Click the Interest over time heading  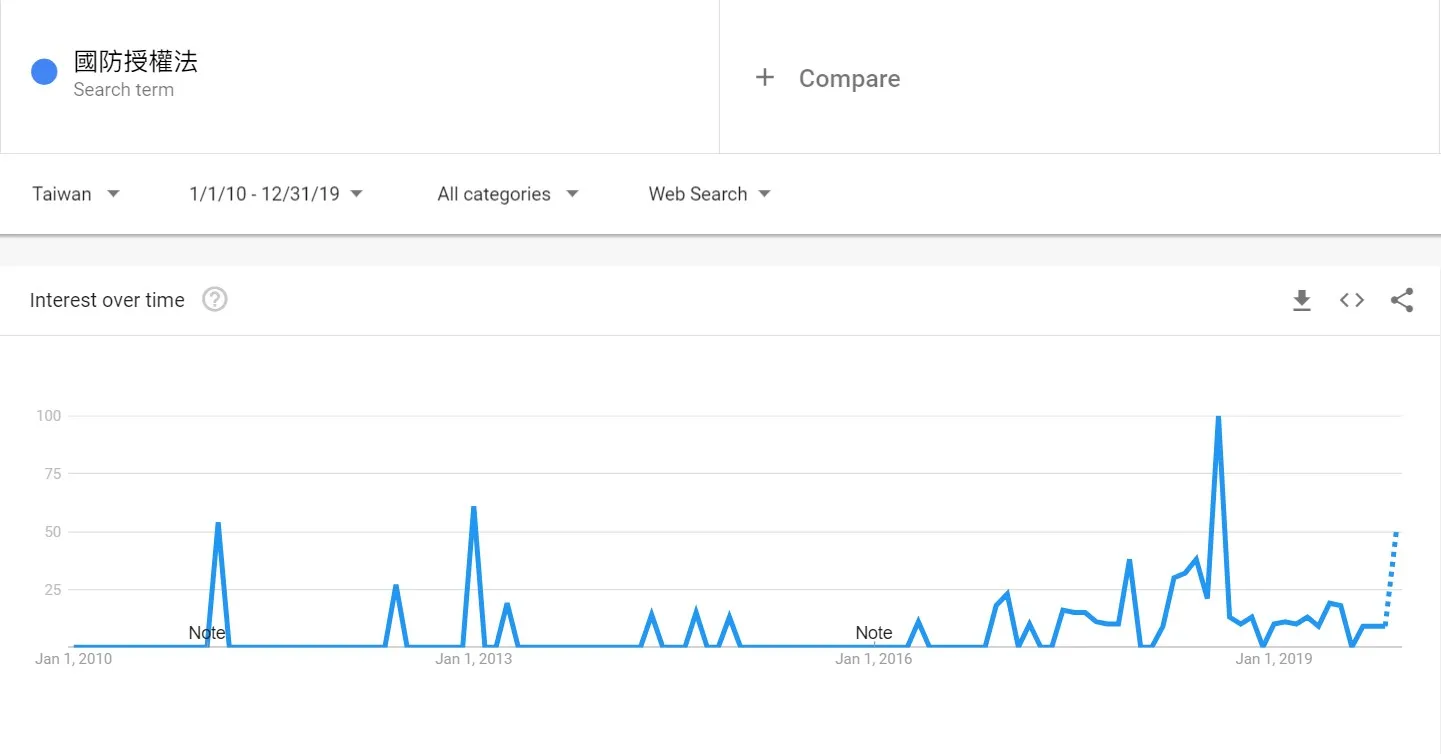pyautogui.click(x=107, y=300)
